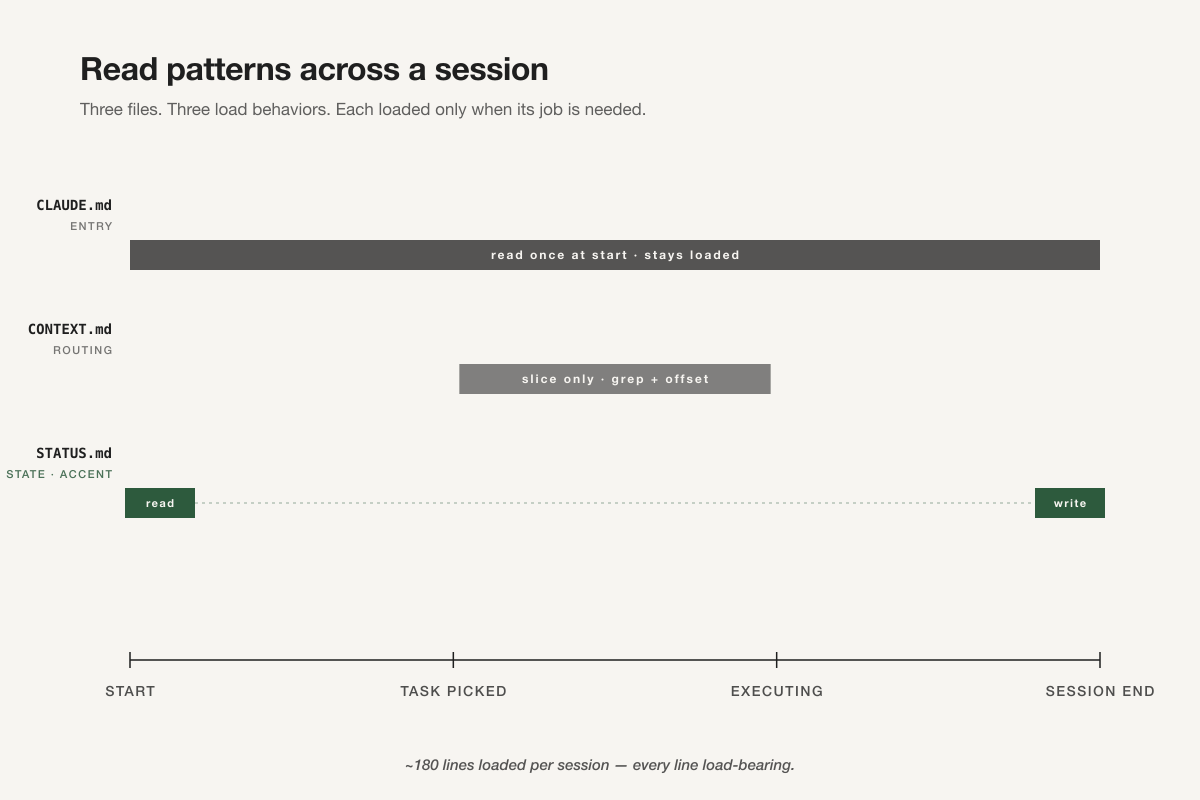Click the 'STATE · ACCENT' sublabel

[60, 475]
